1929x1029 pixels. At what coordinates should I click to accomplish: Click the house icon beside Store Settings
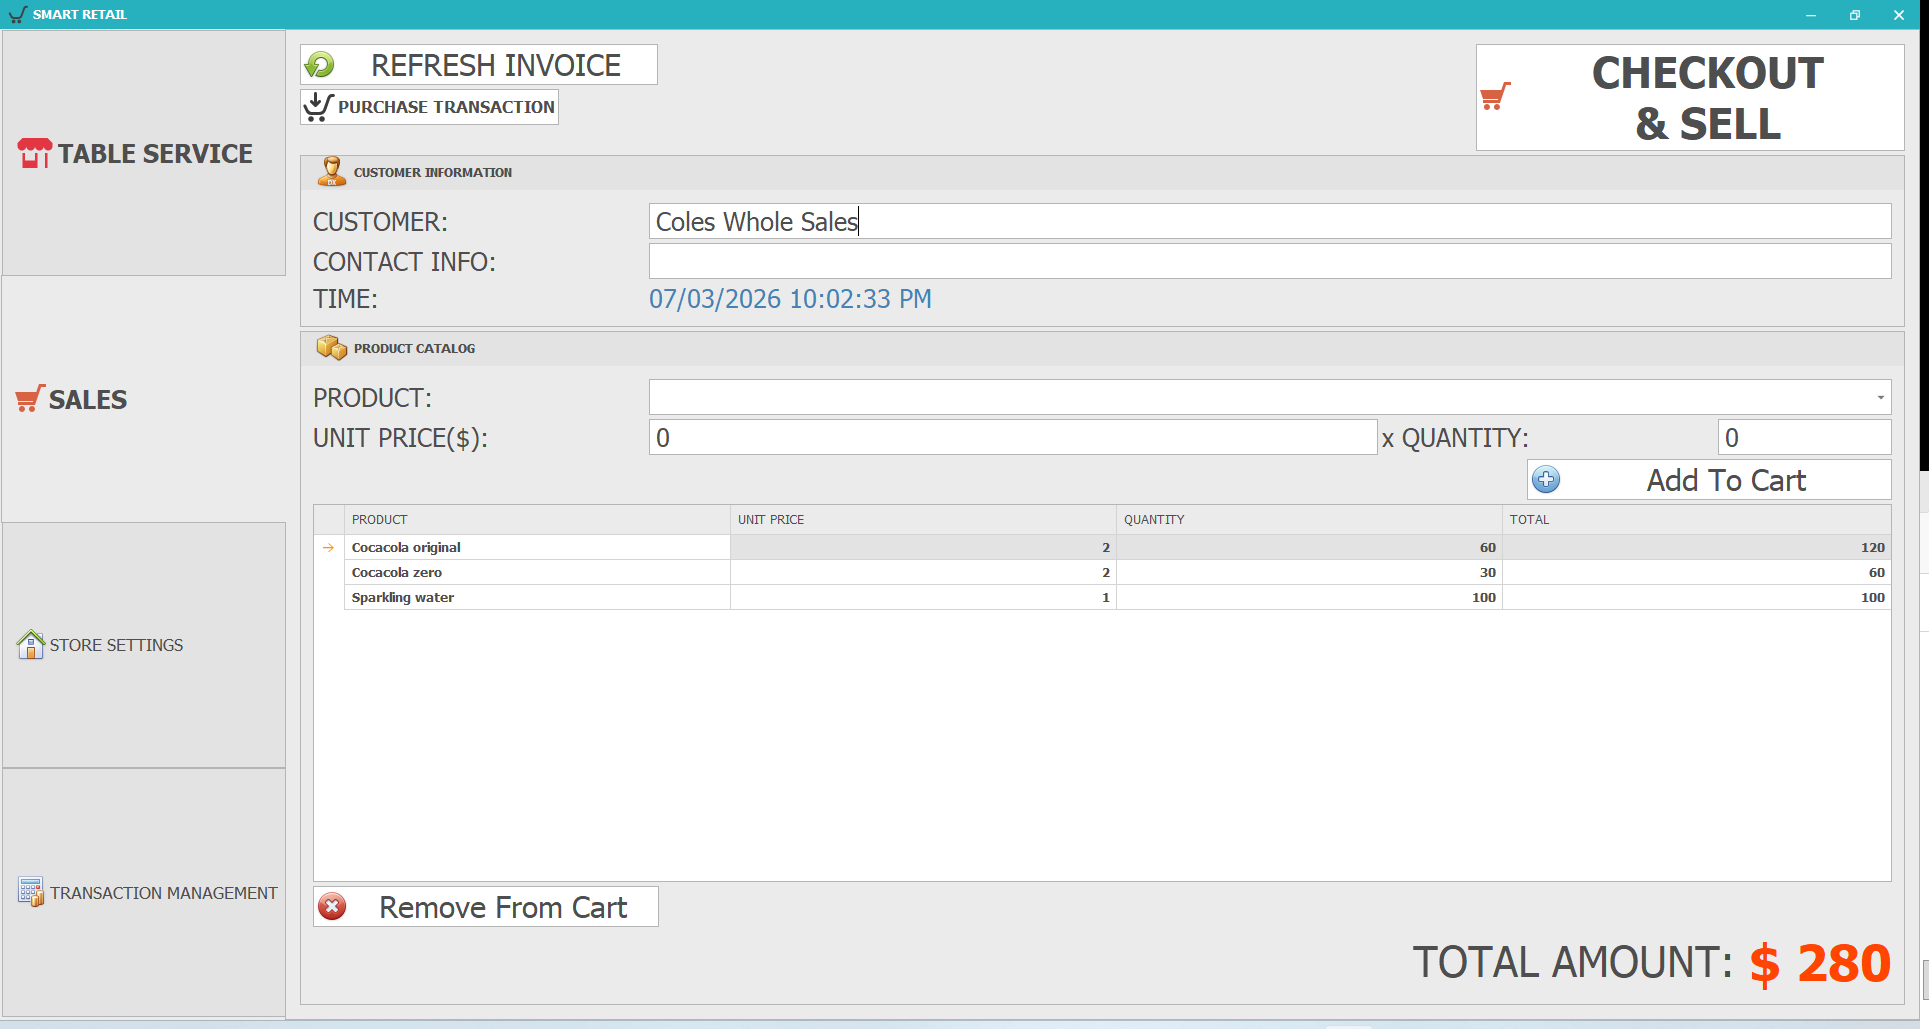pos(30,644)
